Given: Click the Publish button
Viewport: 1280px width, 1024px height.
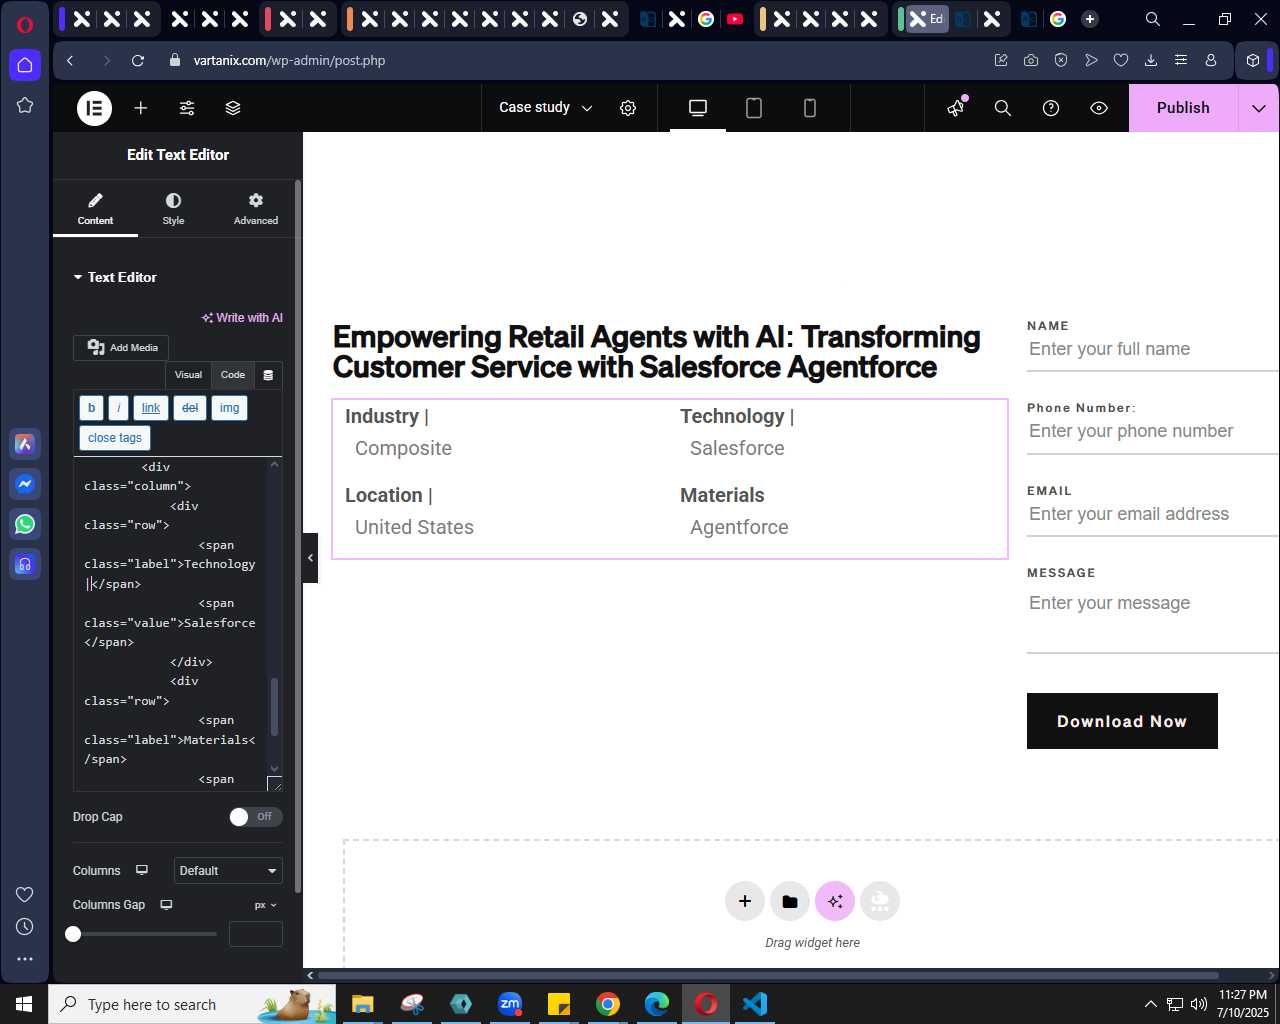Looking at the screenshot, I should (1183, 108).
